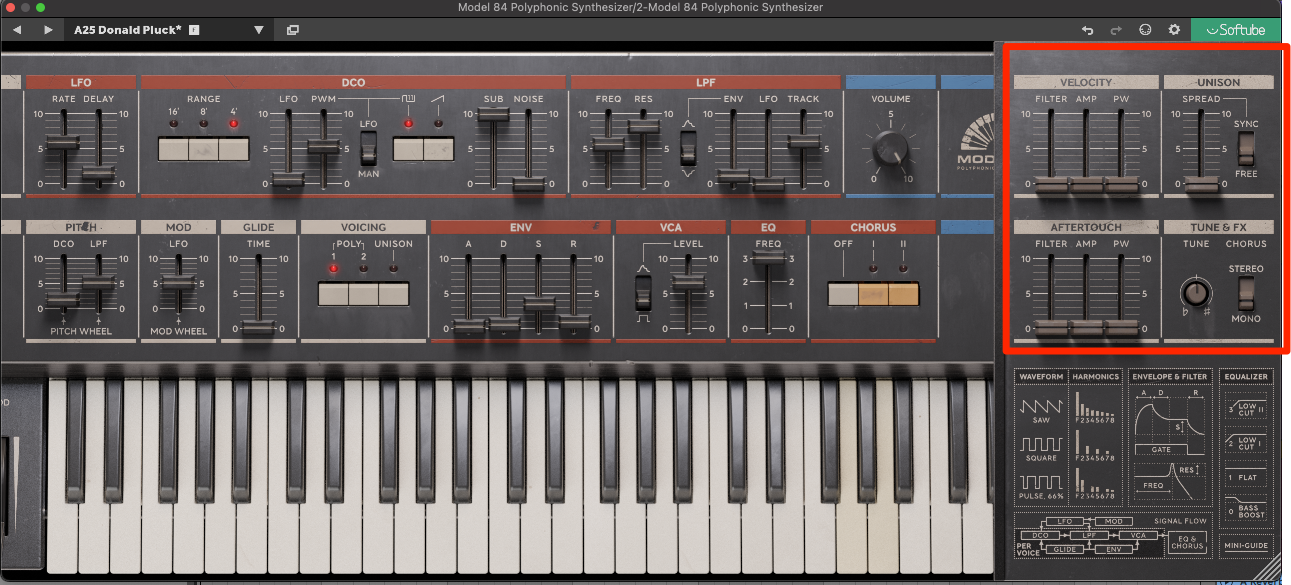The width and height of the screenshot is (1291, 585).
Task: Click the smiley face icon in toolbar
Action: tap(1145, 30)
